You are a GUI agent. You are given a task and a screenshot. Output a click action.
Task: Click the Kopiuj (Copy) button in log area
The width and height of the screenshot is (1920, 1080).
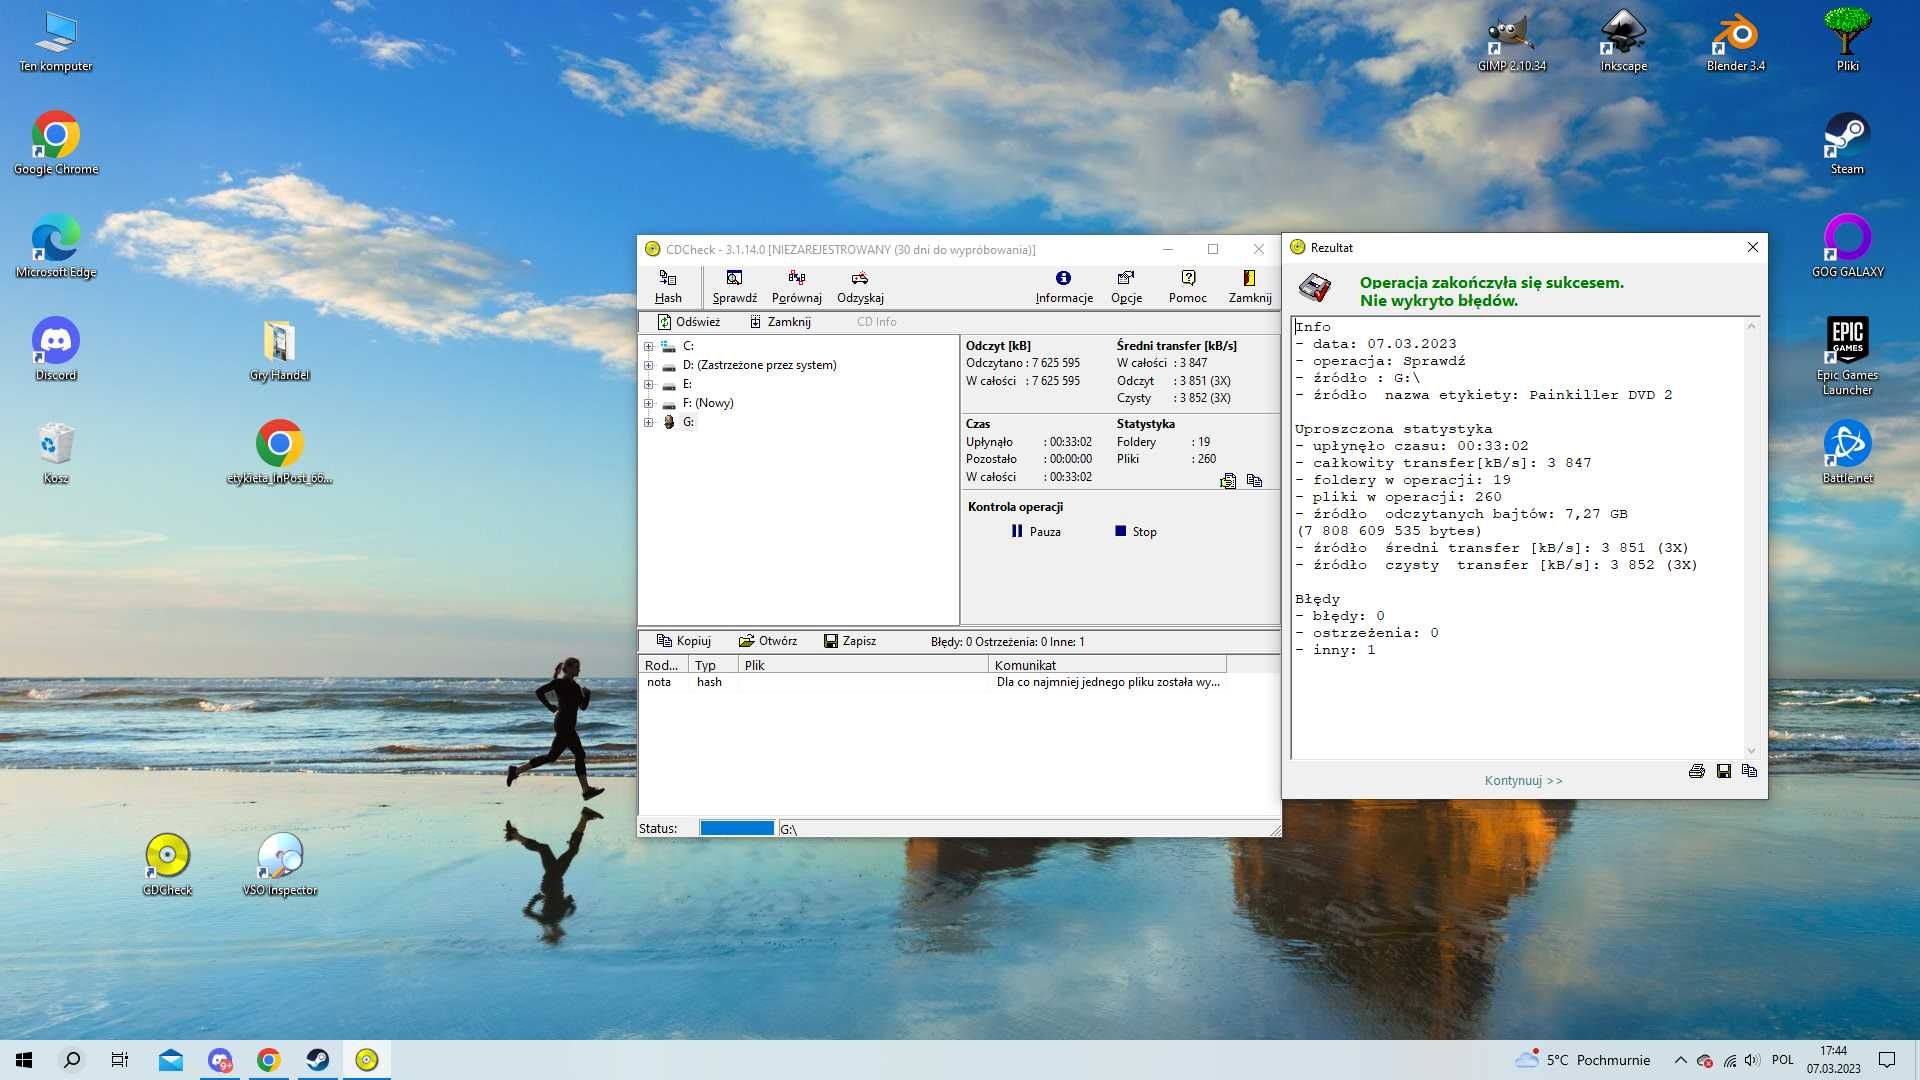683,641
